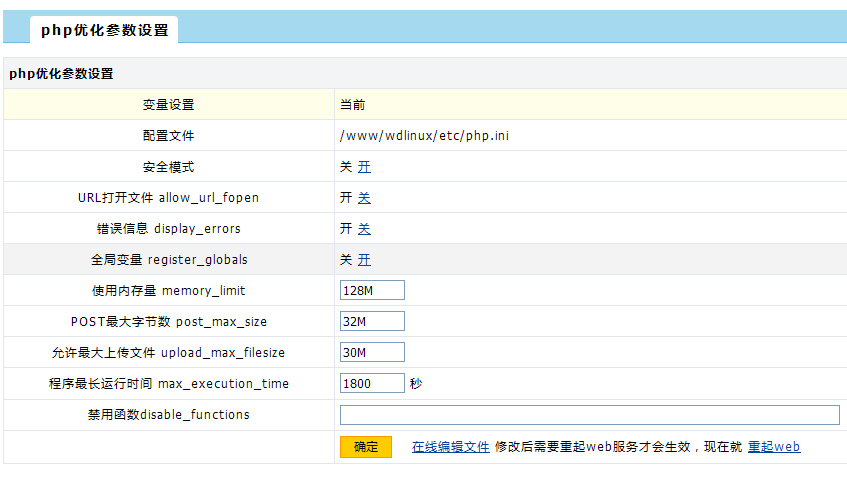The height and width of the screenshot is (478, 847).
Task: Select the /www/wdlinux/etc/php.ini path text
Action: tap(424, 136)
